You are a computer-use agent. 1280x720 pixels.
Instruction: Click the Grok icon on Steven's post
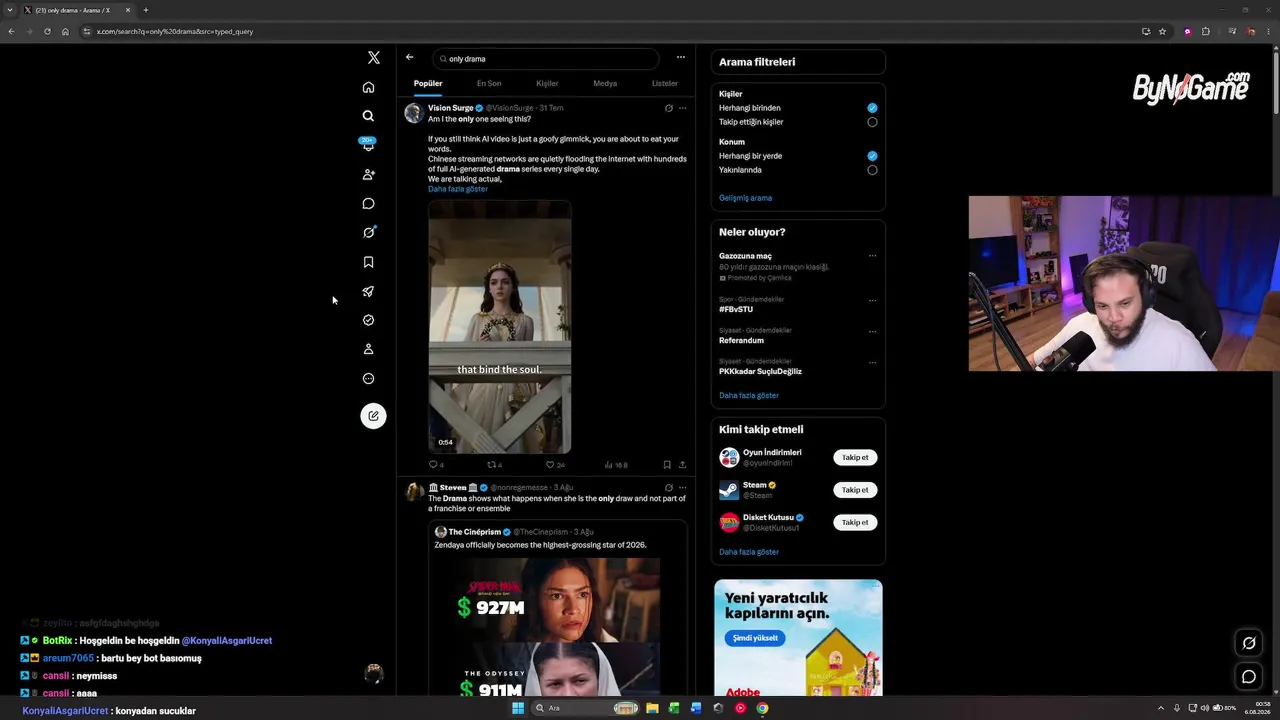pyautogui.click(x=669, y=488)
